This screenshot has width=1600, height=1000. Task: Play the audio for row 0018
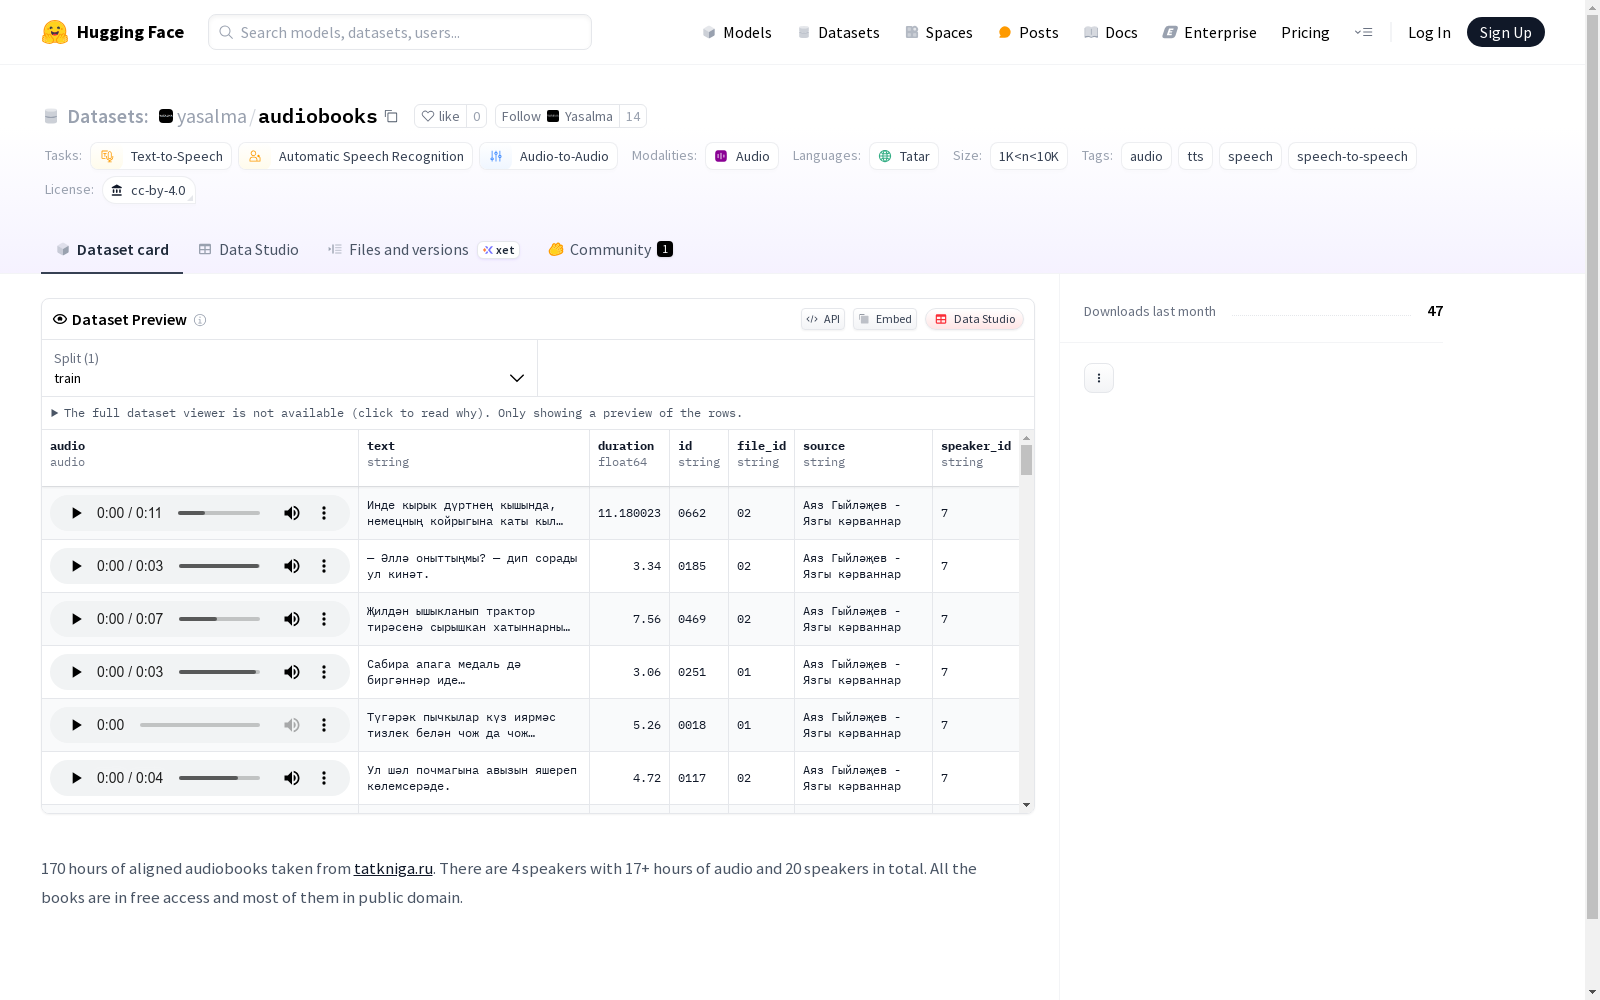76,725
